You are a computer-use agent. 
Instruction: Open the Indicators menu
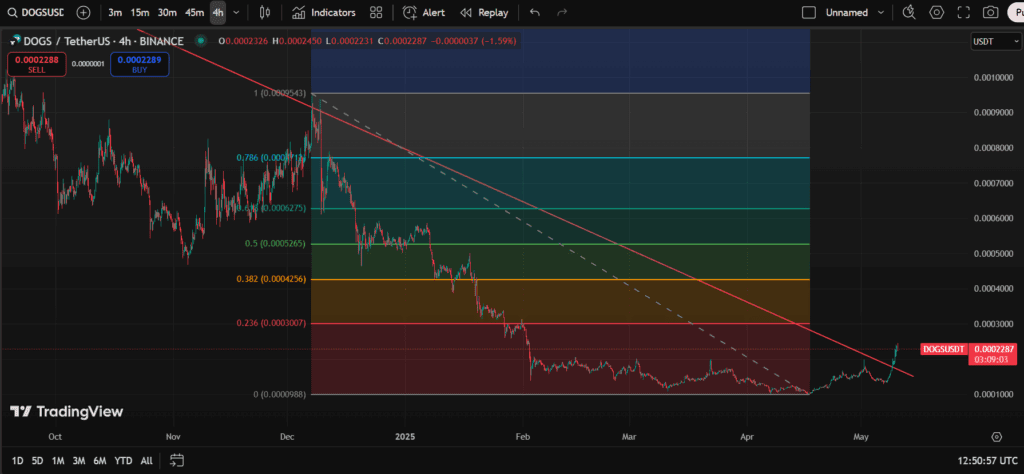324,13
